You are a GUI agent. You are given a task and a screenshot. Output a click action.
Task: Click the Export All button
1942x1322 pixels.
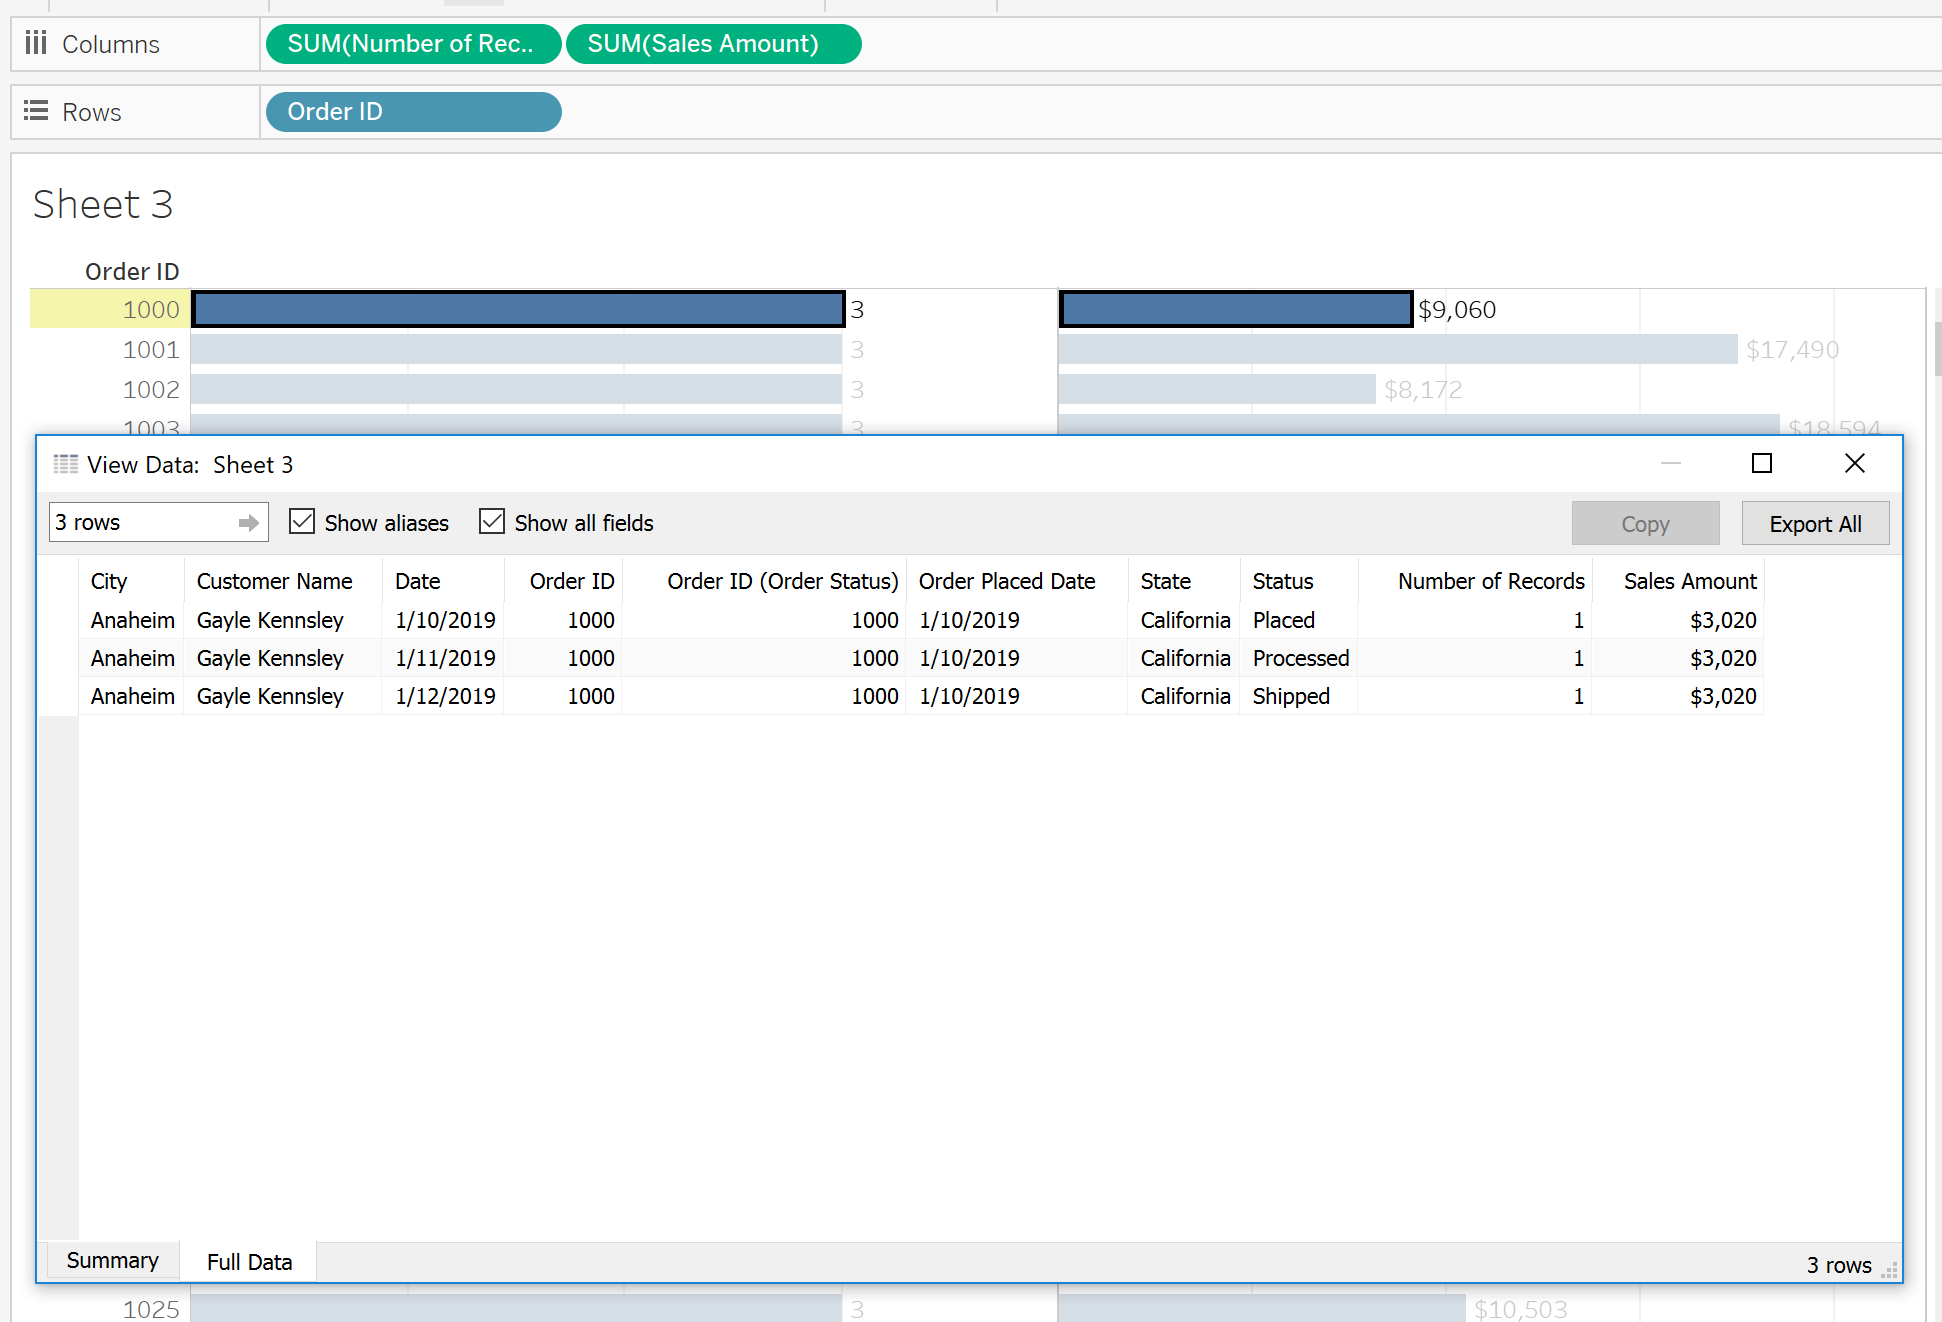pyautogui.click(x=1815, y=523)
